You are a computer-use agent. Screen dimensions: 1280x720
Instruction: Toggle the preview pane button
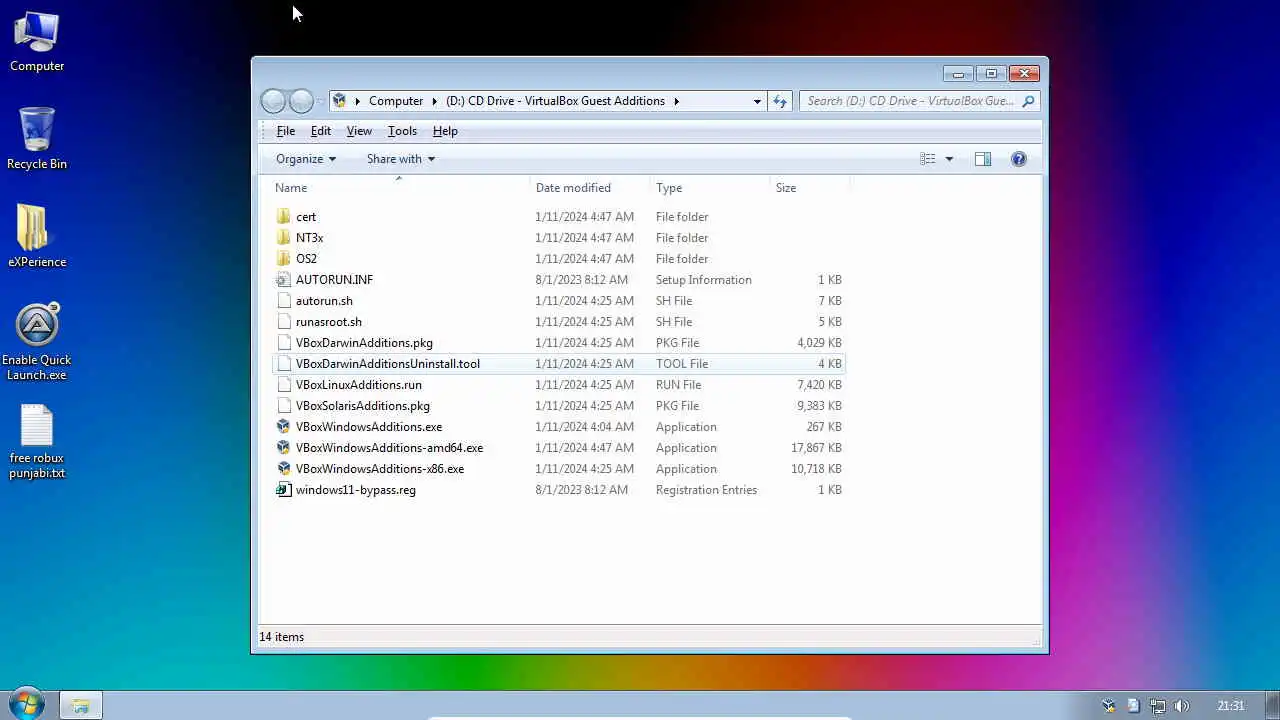click(983, 159)
